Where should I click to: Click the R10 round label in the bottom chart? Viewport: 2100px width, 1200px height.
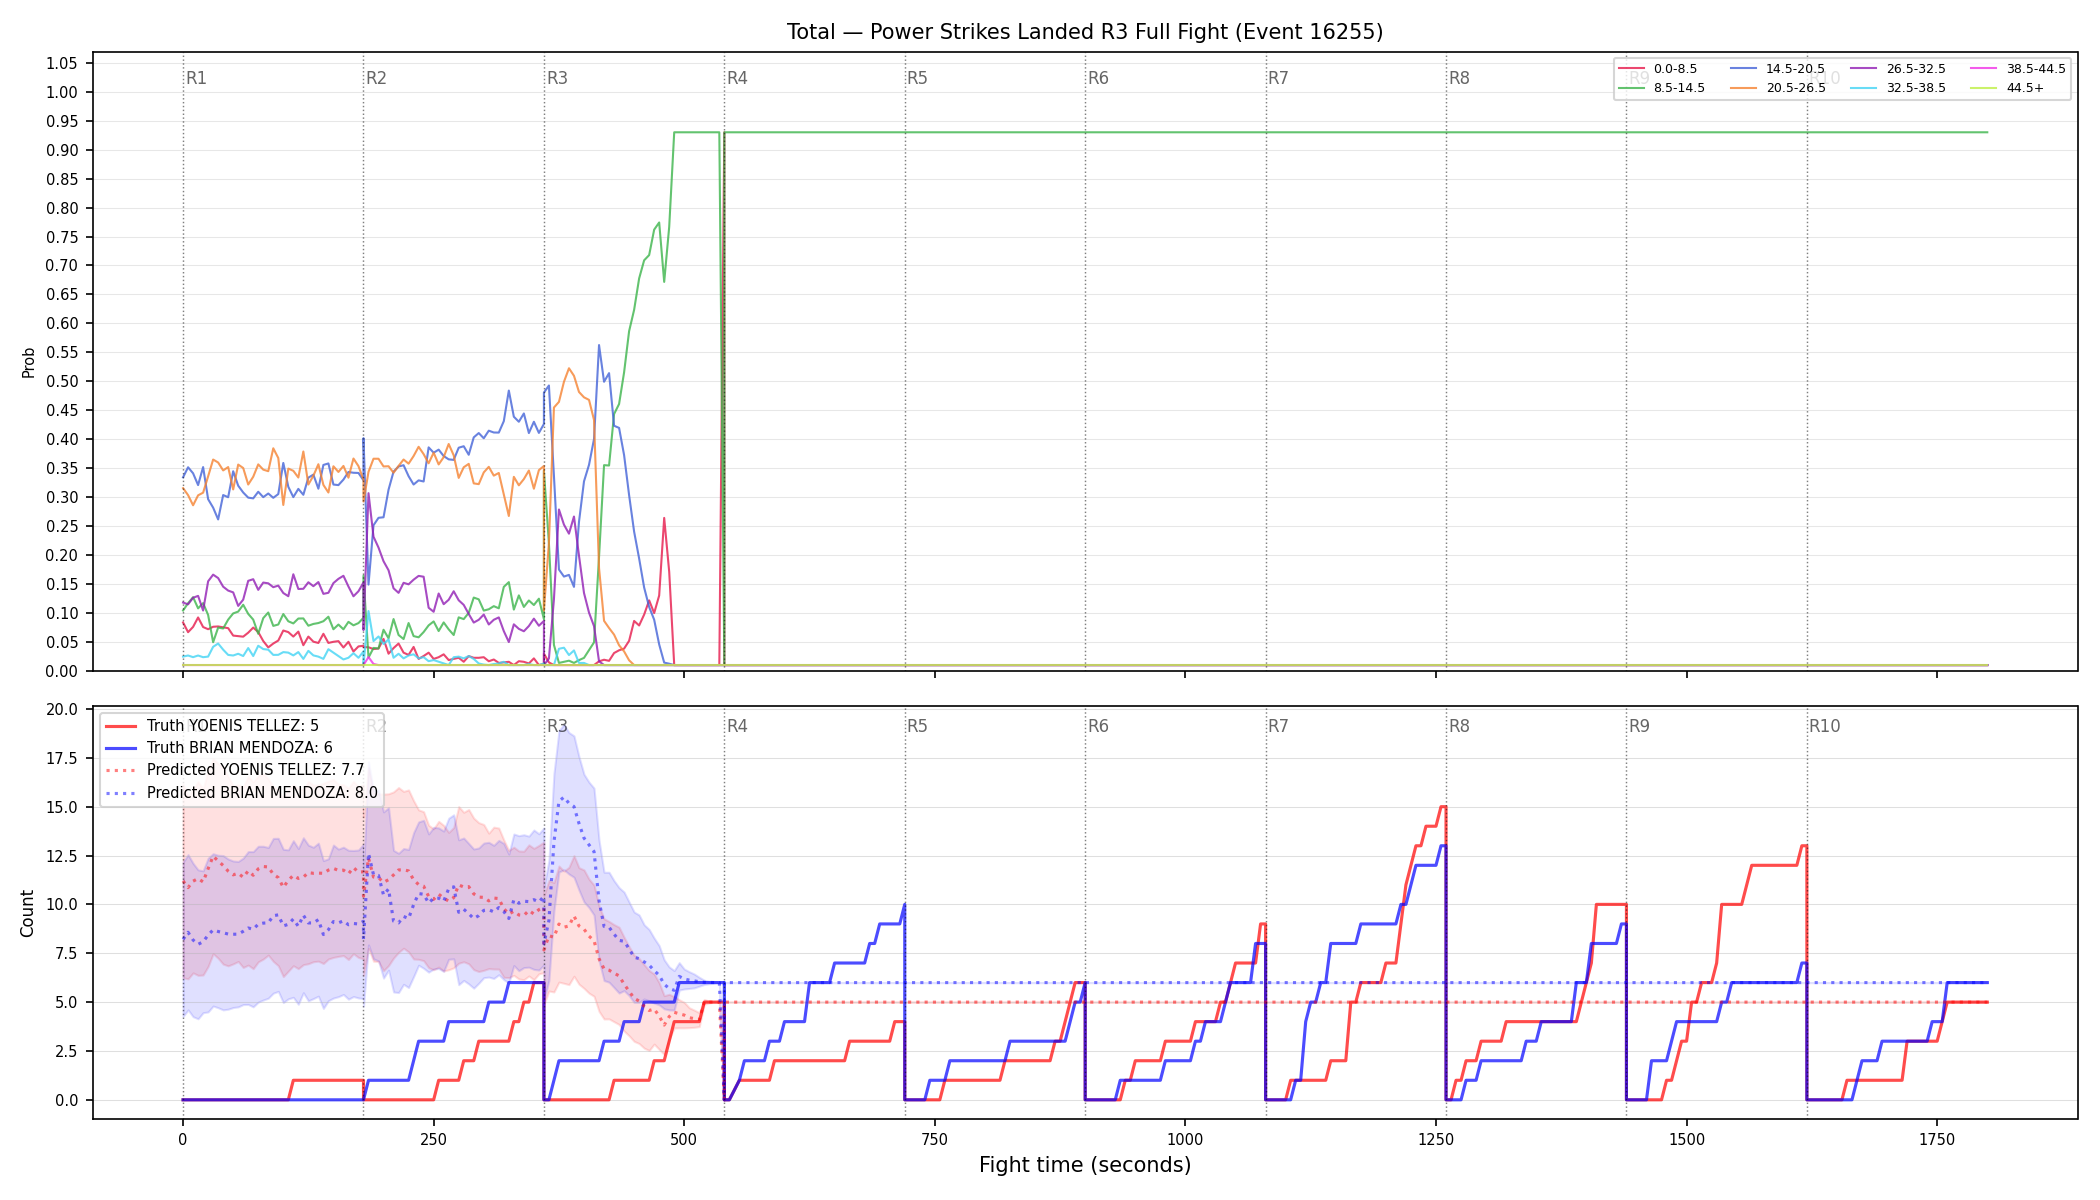[1824, 726]
